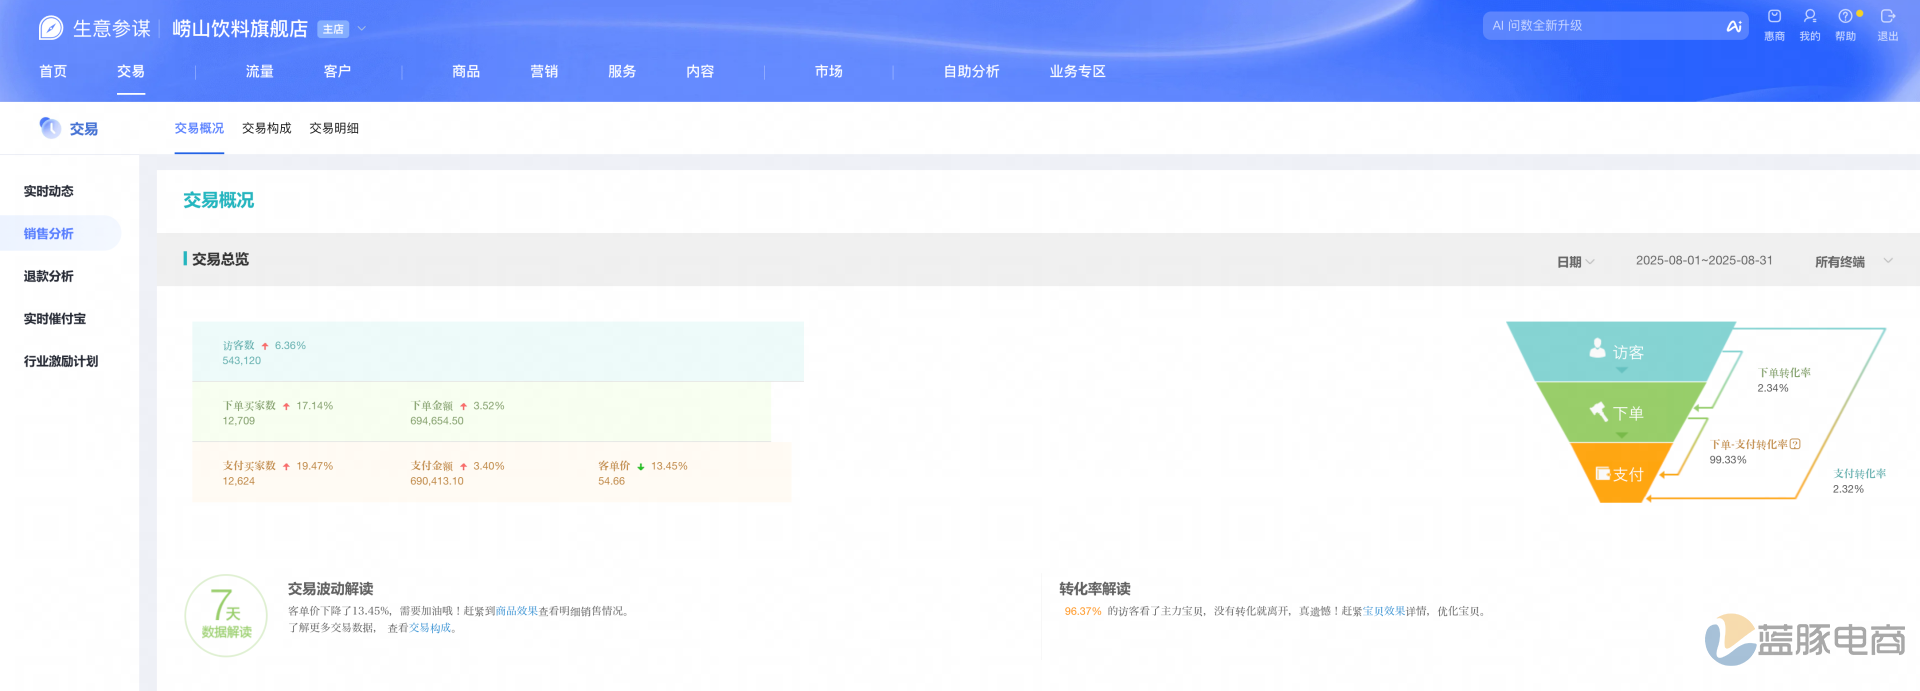Follow the 商品效果 link
The image size is (1920, 691).
pyautogui.click(x=517, y=611)
